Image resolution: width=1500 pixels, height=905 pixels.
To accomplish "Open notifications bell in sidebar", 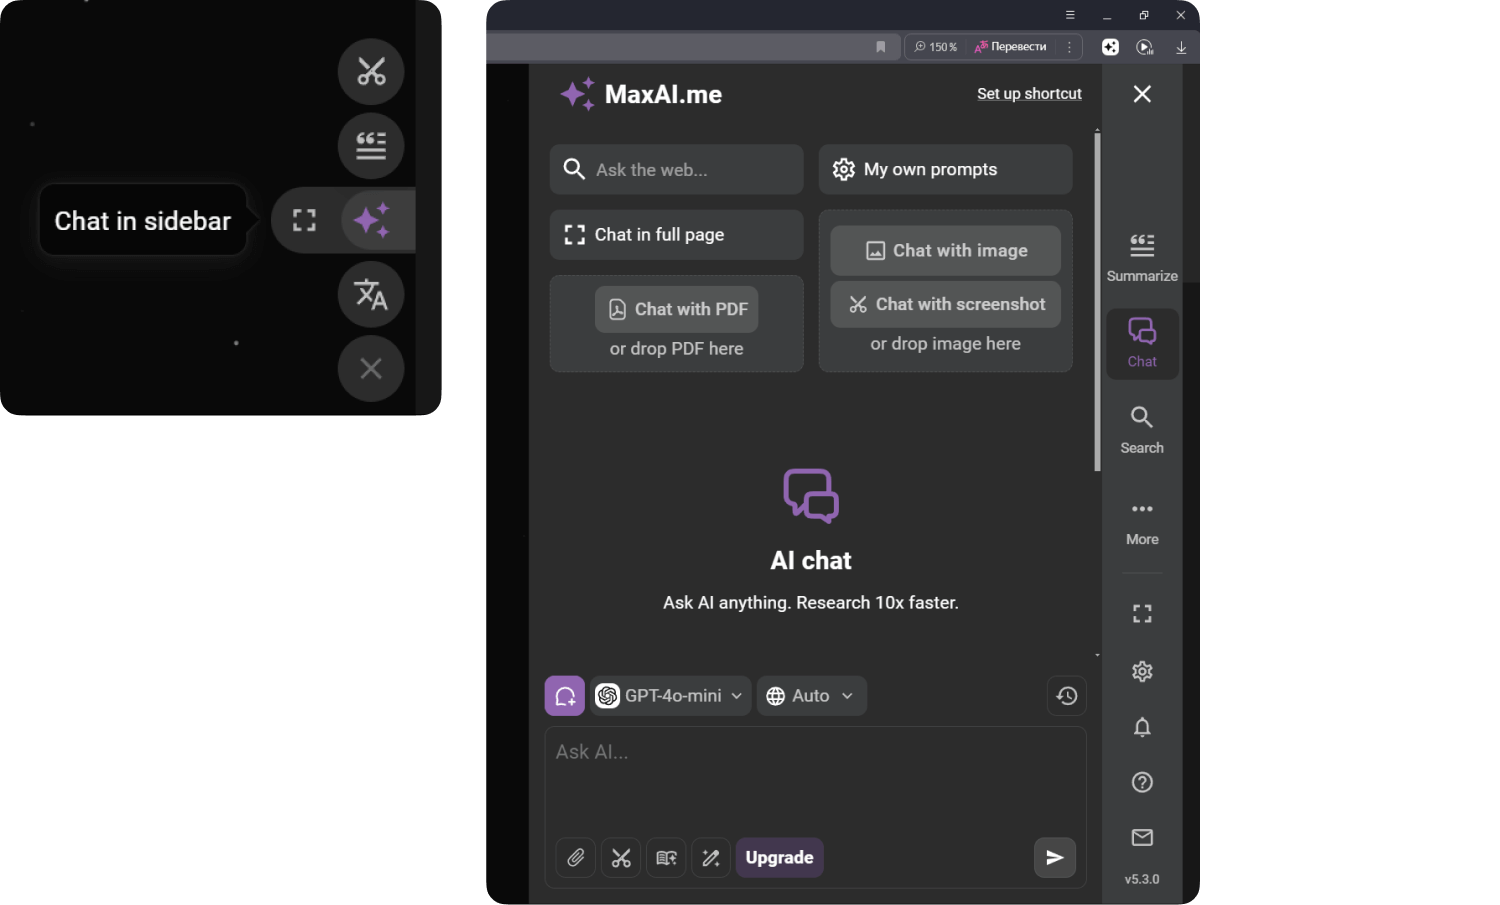I will [x=1142, y=727].
